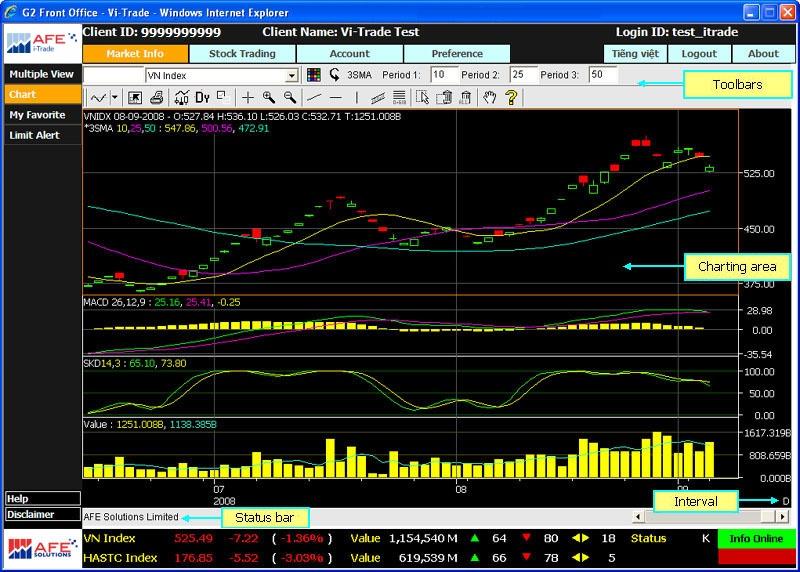Click the Period 1 input field
Screen dimensions: 800x572
443,75
